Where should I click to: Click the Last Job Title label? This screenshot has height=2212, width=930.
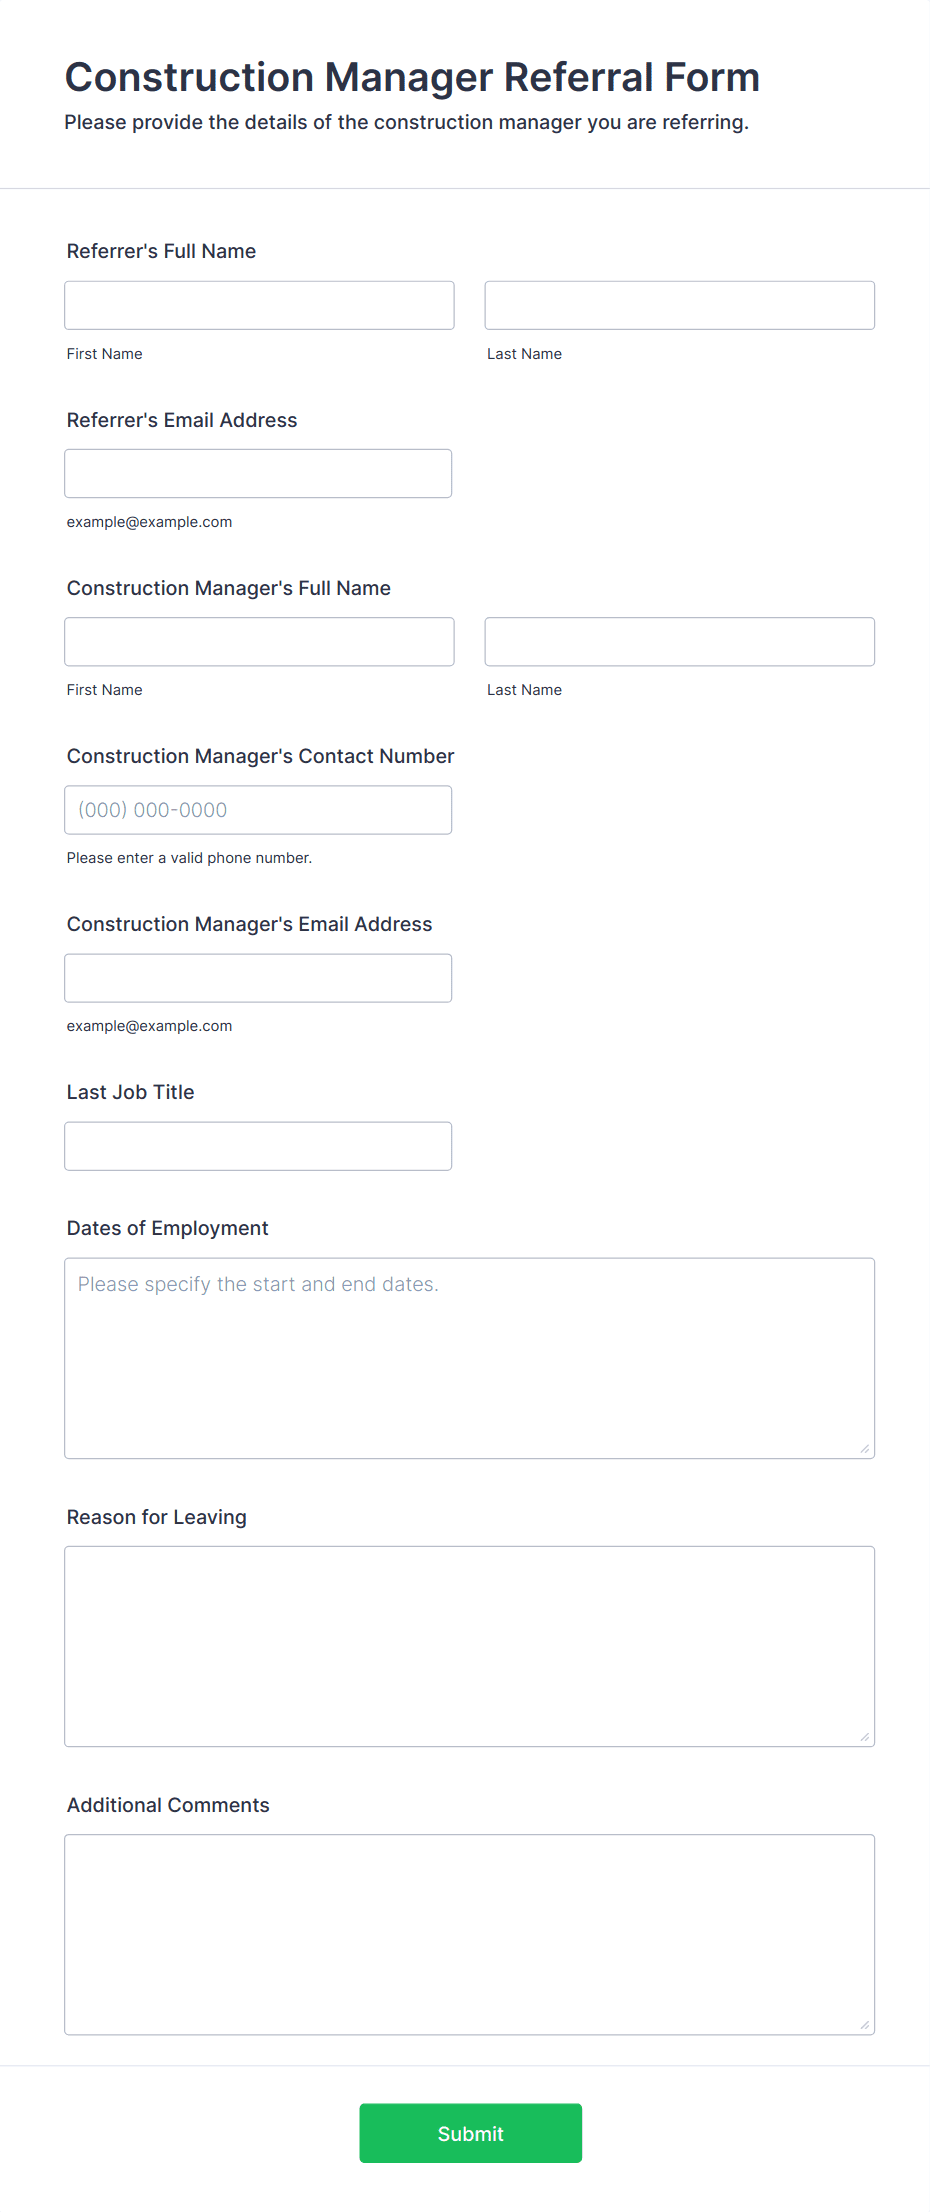point(130,1092)
